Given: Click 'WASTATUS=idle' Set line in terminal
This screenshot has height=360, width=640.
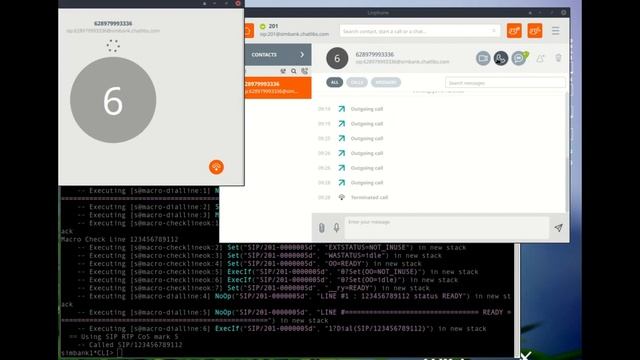Looking at the screenshot, I should tap(259, 256).
